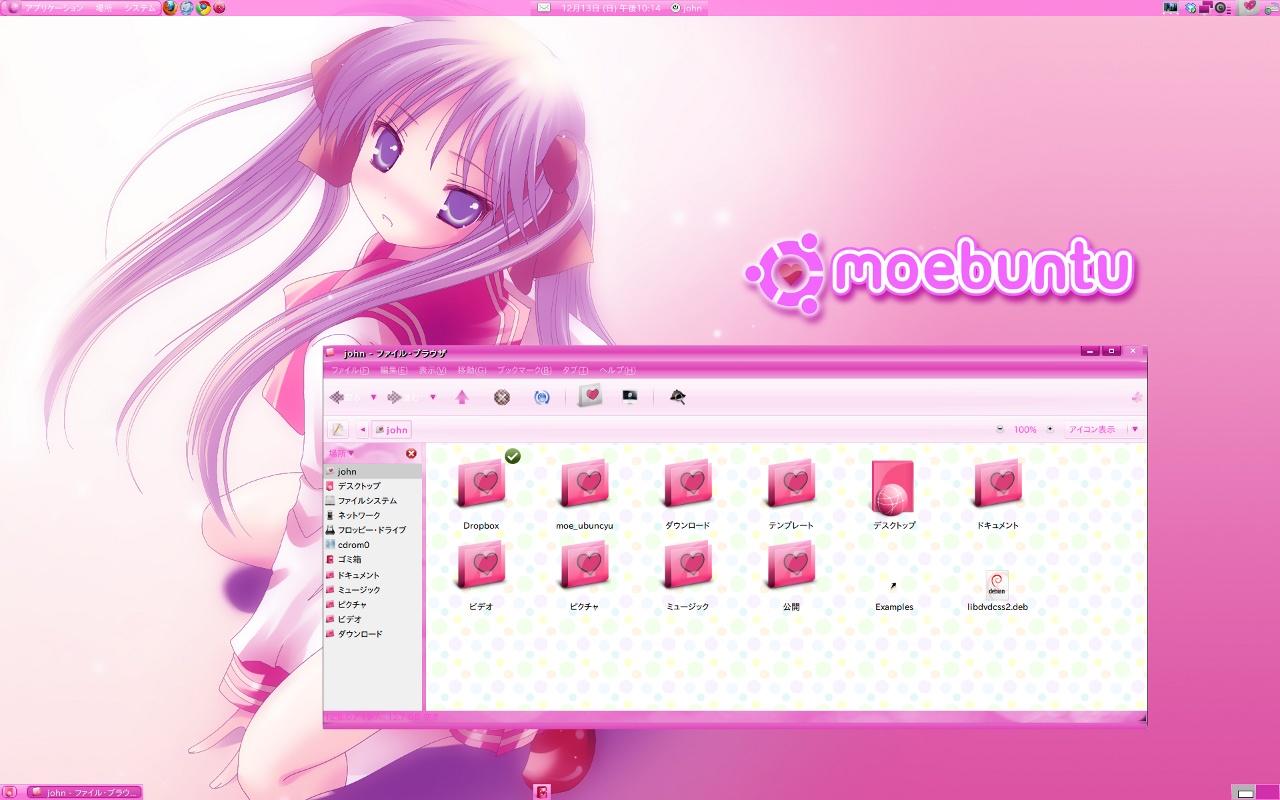Select the デスクトップ folder in main view
1280x800 pixels.
pyautogui.click(x=893, y=487)
